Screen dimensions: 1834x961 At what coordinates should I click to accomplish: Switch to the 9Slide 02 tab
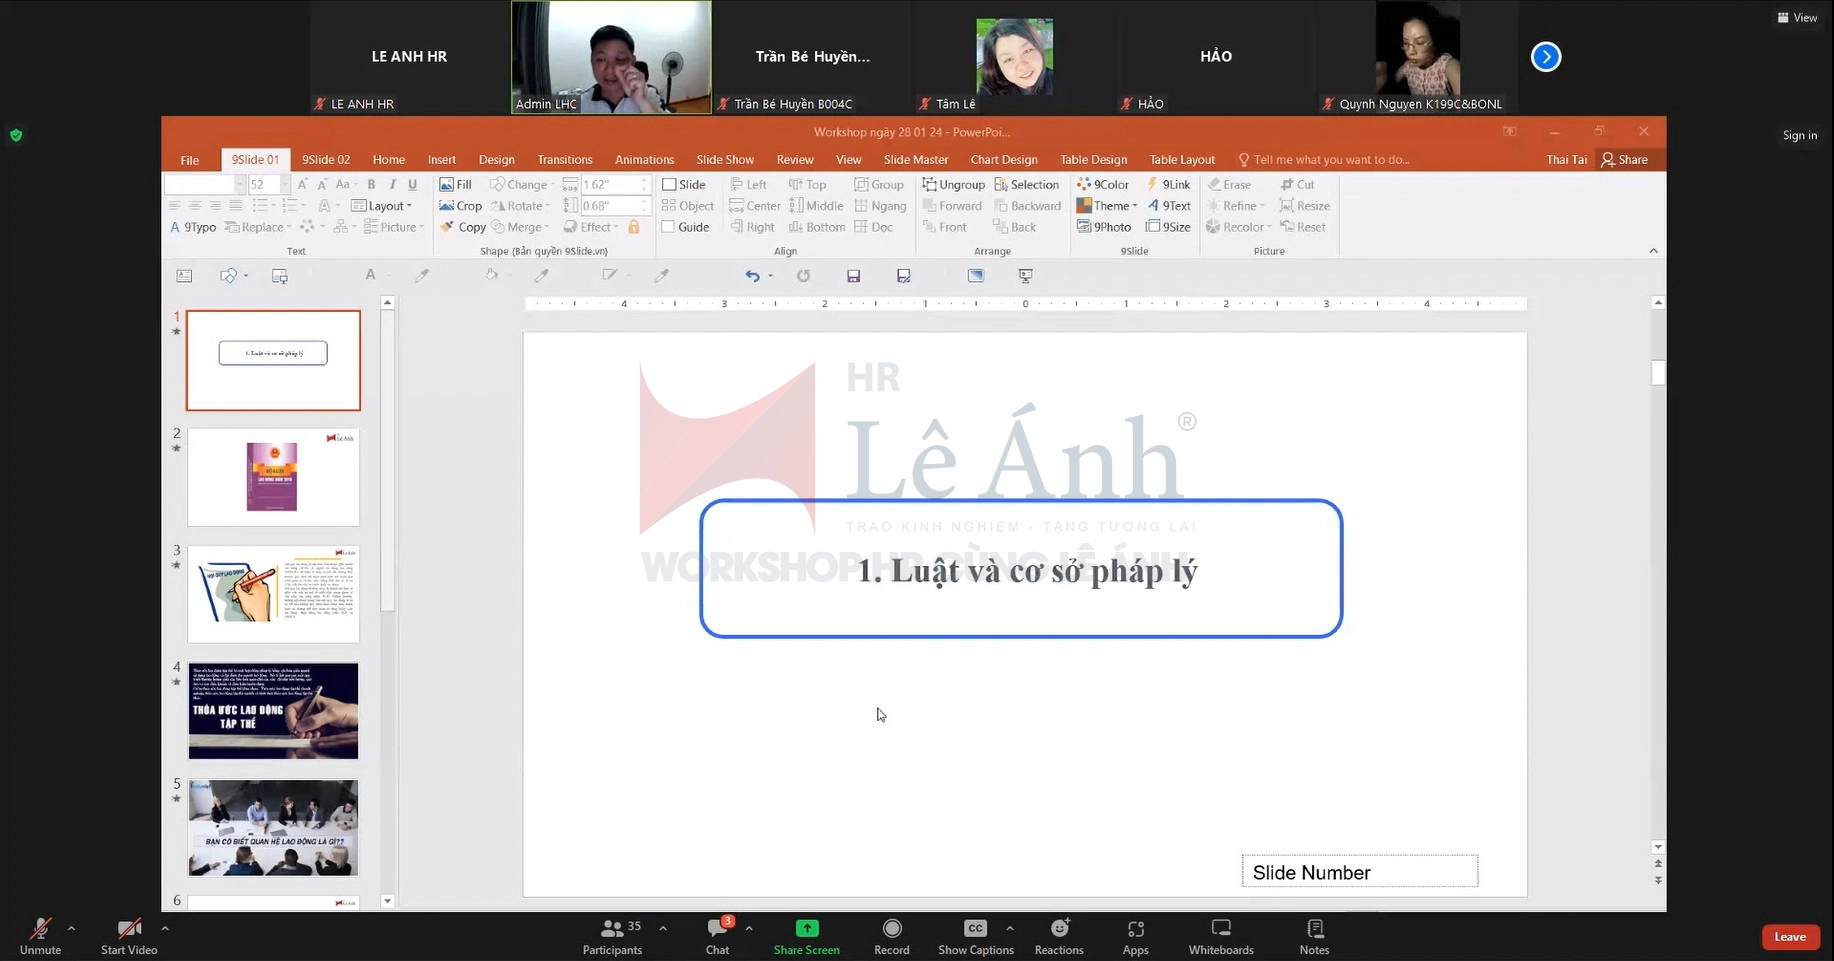coord(326,160)
